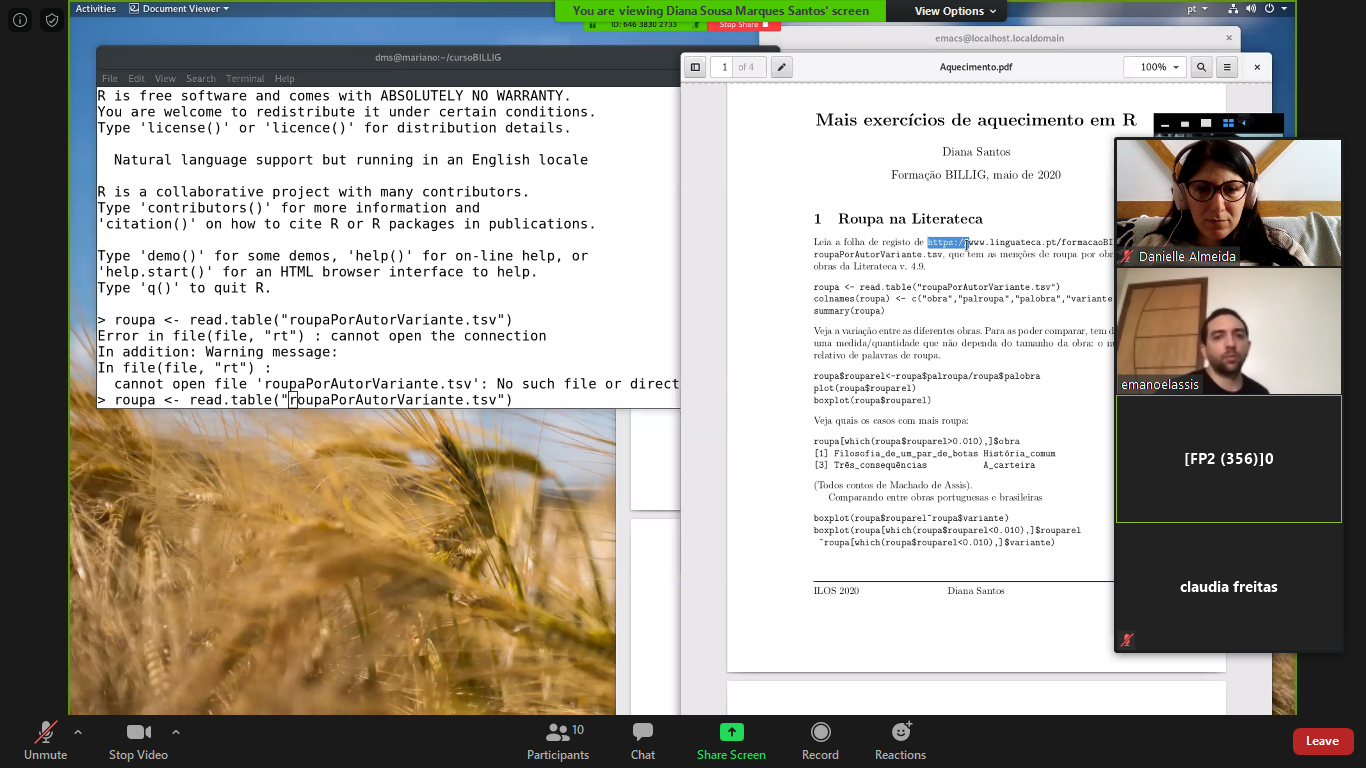Open the Reactions picker
The image size is (1366, 768).
click(x=900, y=741)
